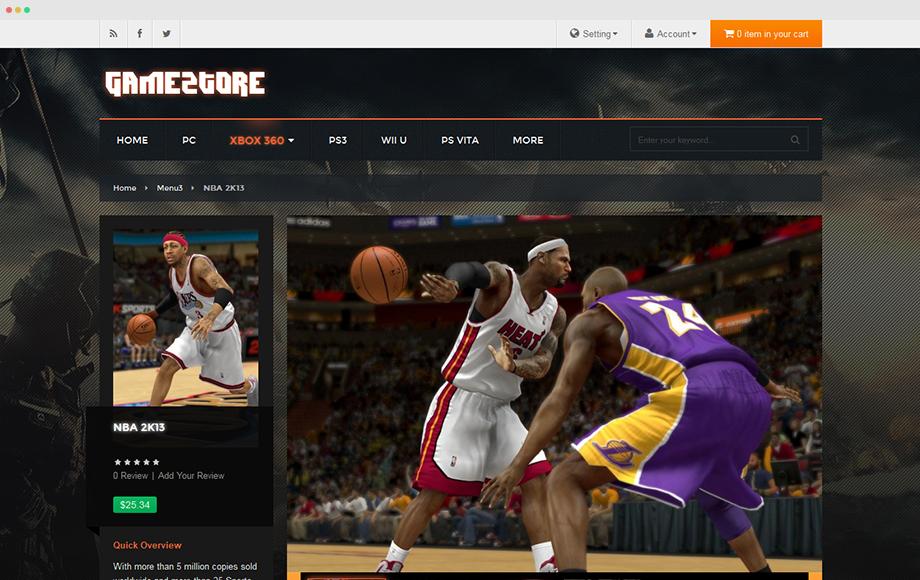Select the PS3 menu item

337,140
